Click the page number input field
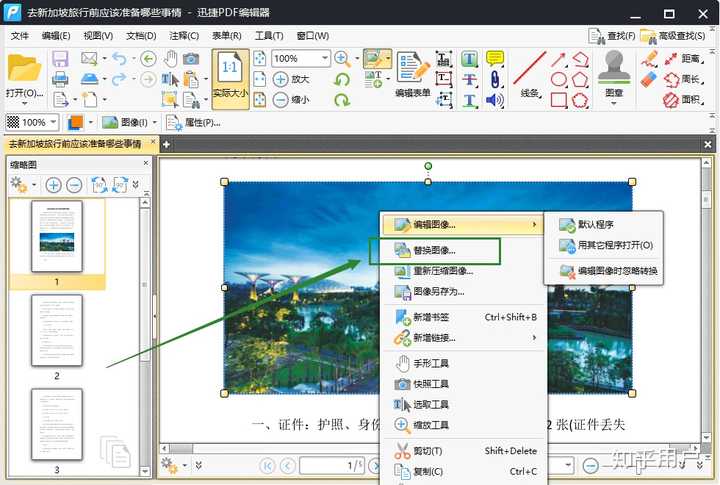The height and width of the screenshot is (485, 720). [x=332, y=466]
